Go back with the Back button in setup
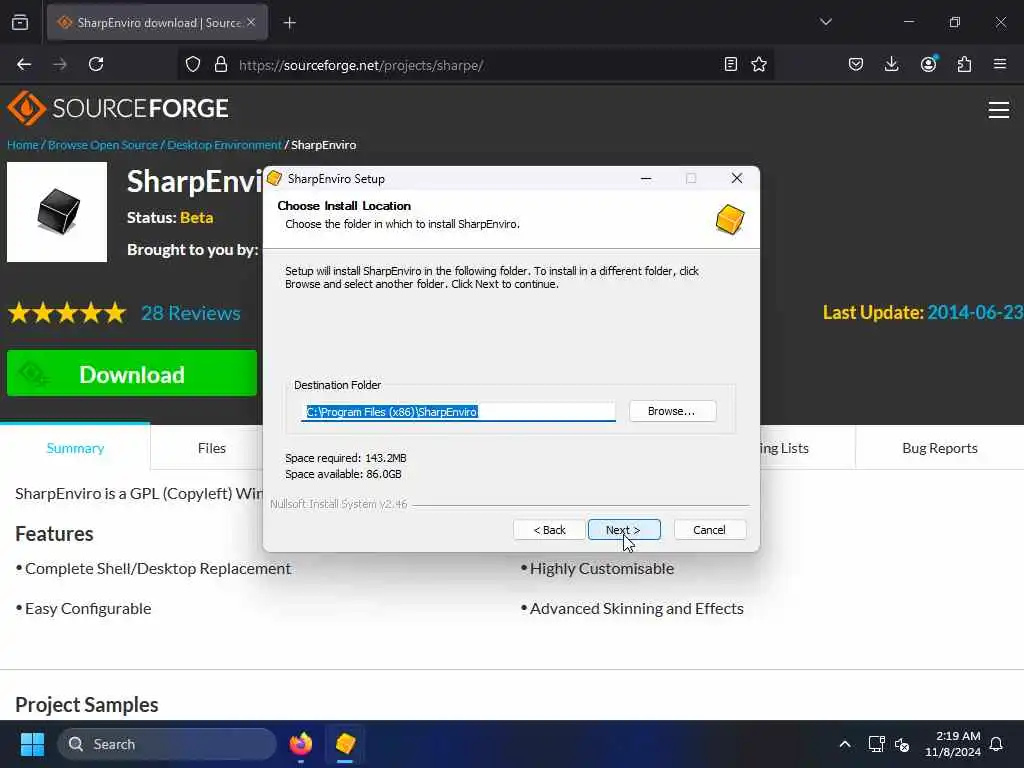1024x768 pixels. 549,530
